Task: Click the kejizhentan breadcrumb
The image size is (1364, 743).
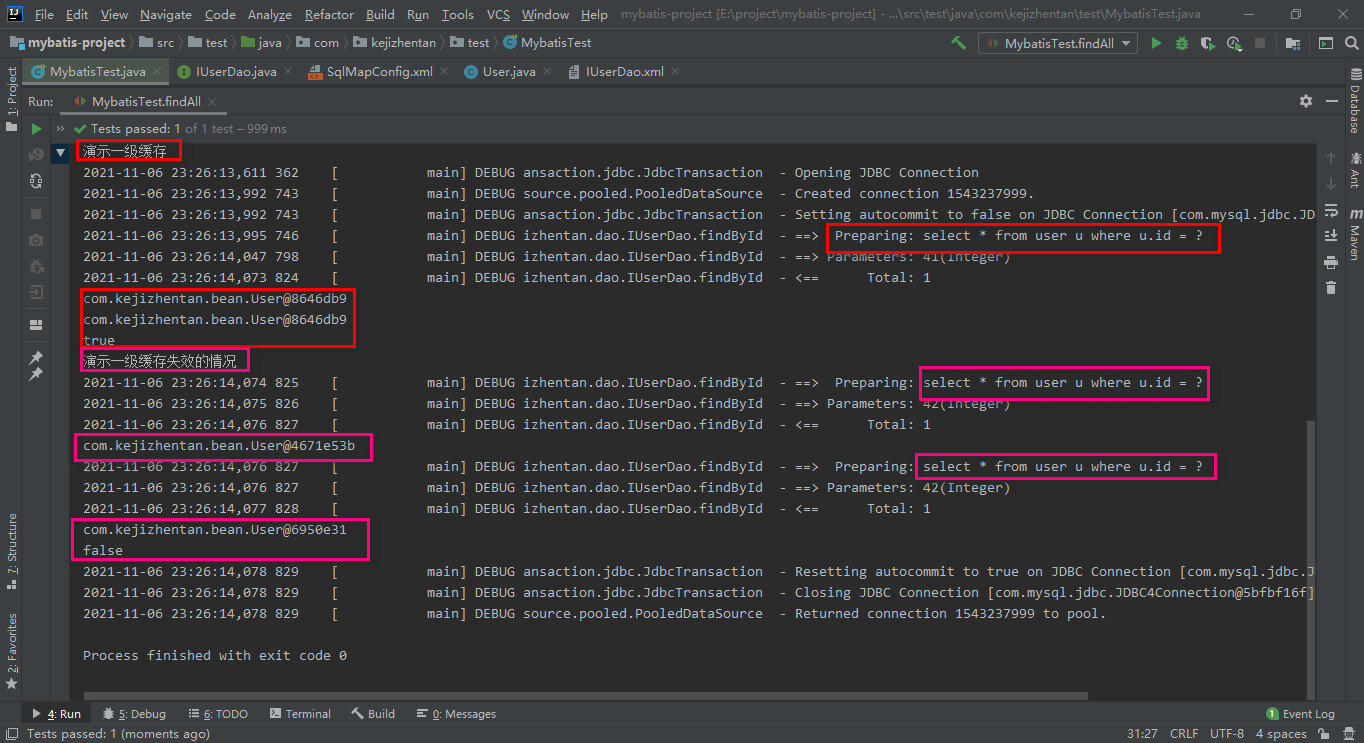Action: 394,43
